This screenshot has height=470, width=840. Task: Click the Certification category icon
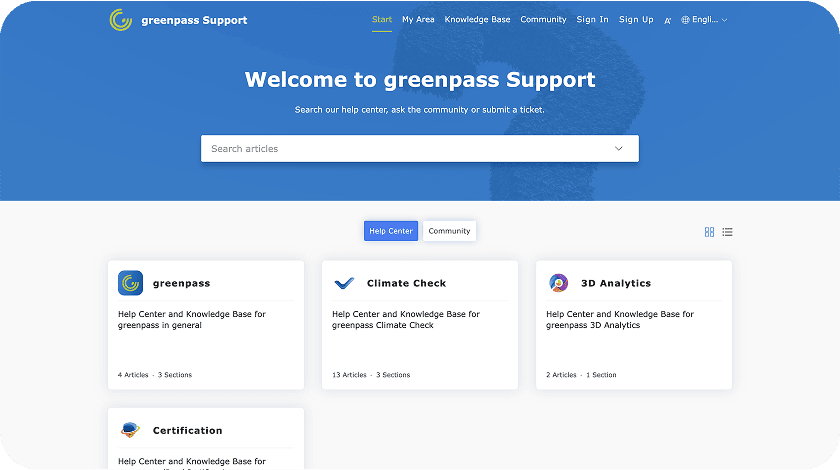pyautogui.click(x=130, y=430)
